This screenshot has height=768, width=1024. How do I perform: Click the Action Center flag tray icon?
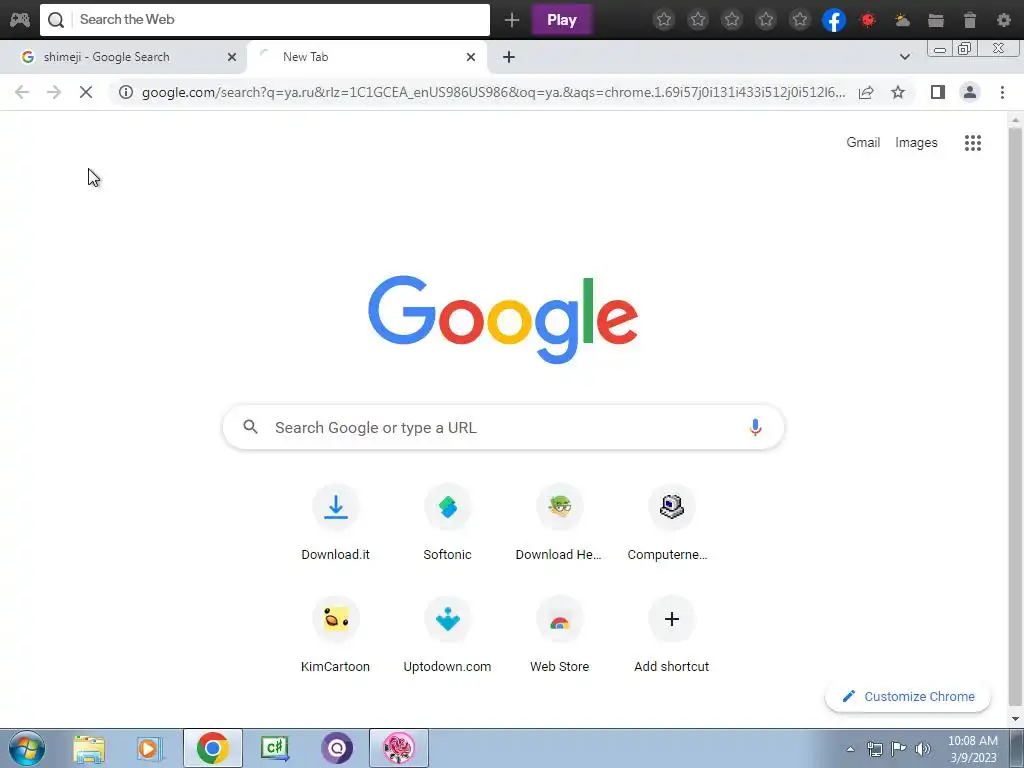[x=899, y=749]
